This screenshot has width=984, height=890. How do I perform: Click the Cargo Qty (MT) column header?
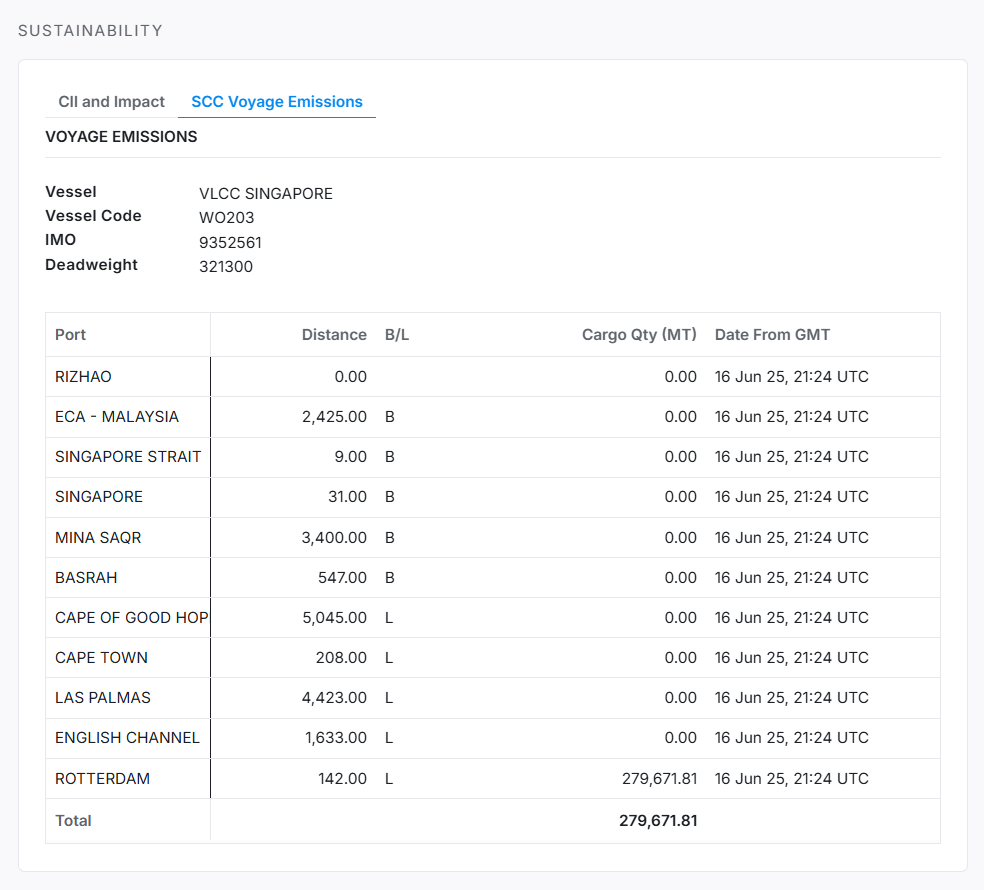pos(639,335)
